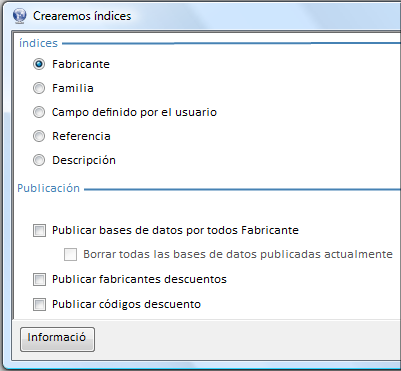Select the Fabricante radio button

39,64
